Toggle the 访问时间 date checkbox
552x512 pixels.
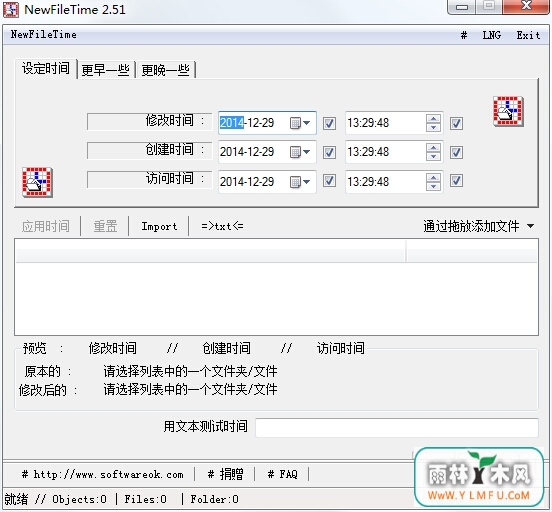329,181
